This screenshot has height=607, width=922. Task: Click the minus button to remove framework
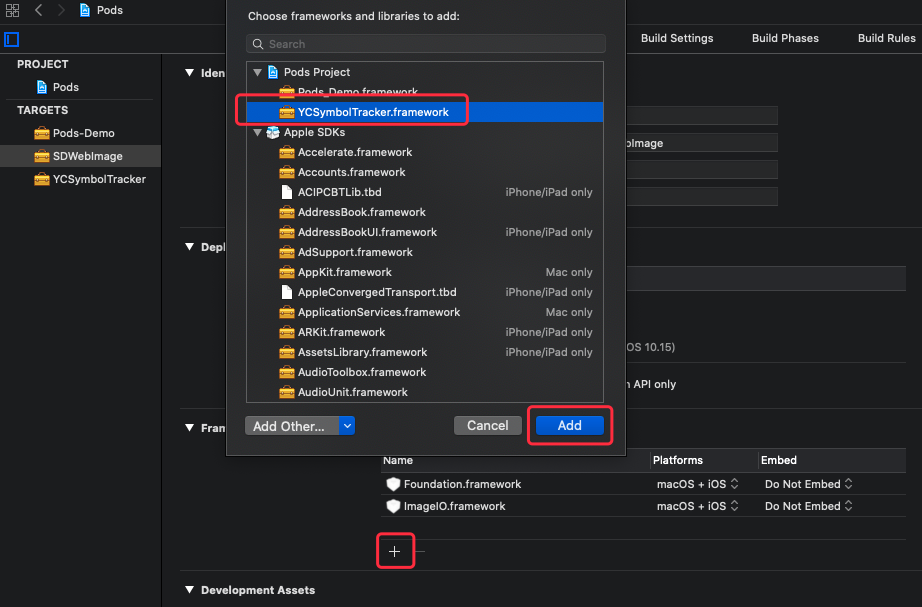pos(420,551)
